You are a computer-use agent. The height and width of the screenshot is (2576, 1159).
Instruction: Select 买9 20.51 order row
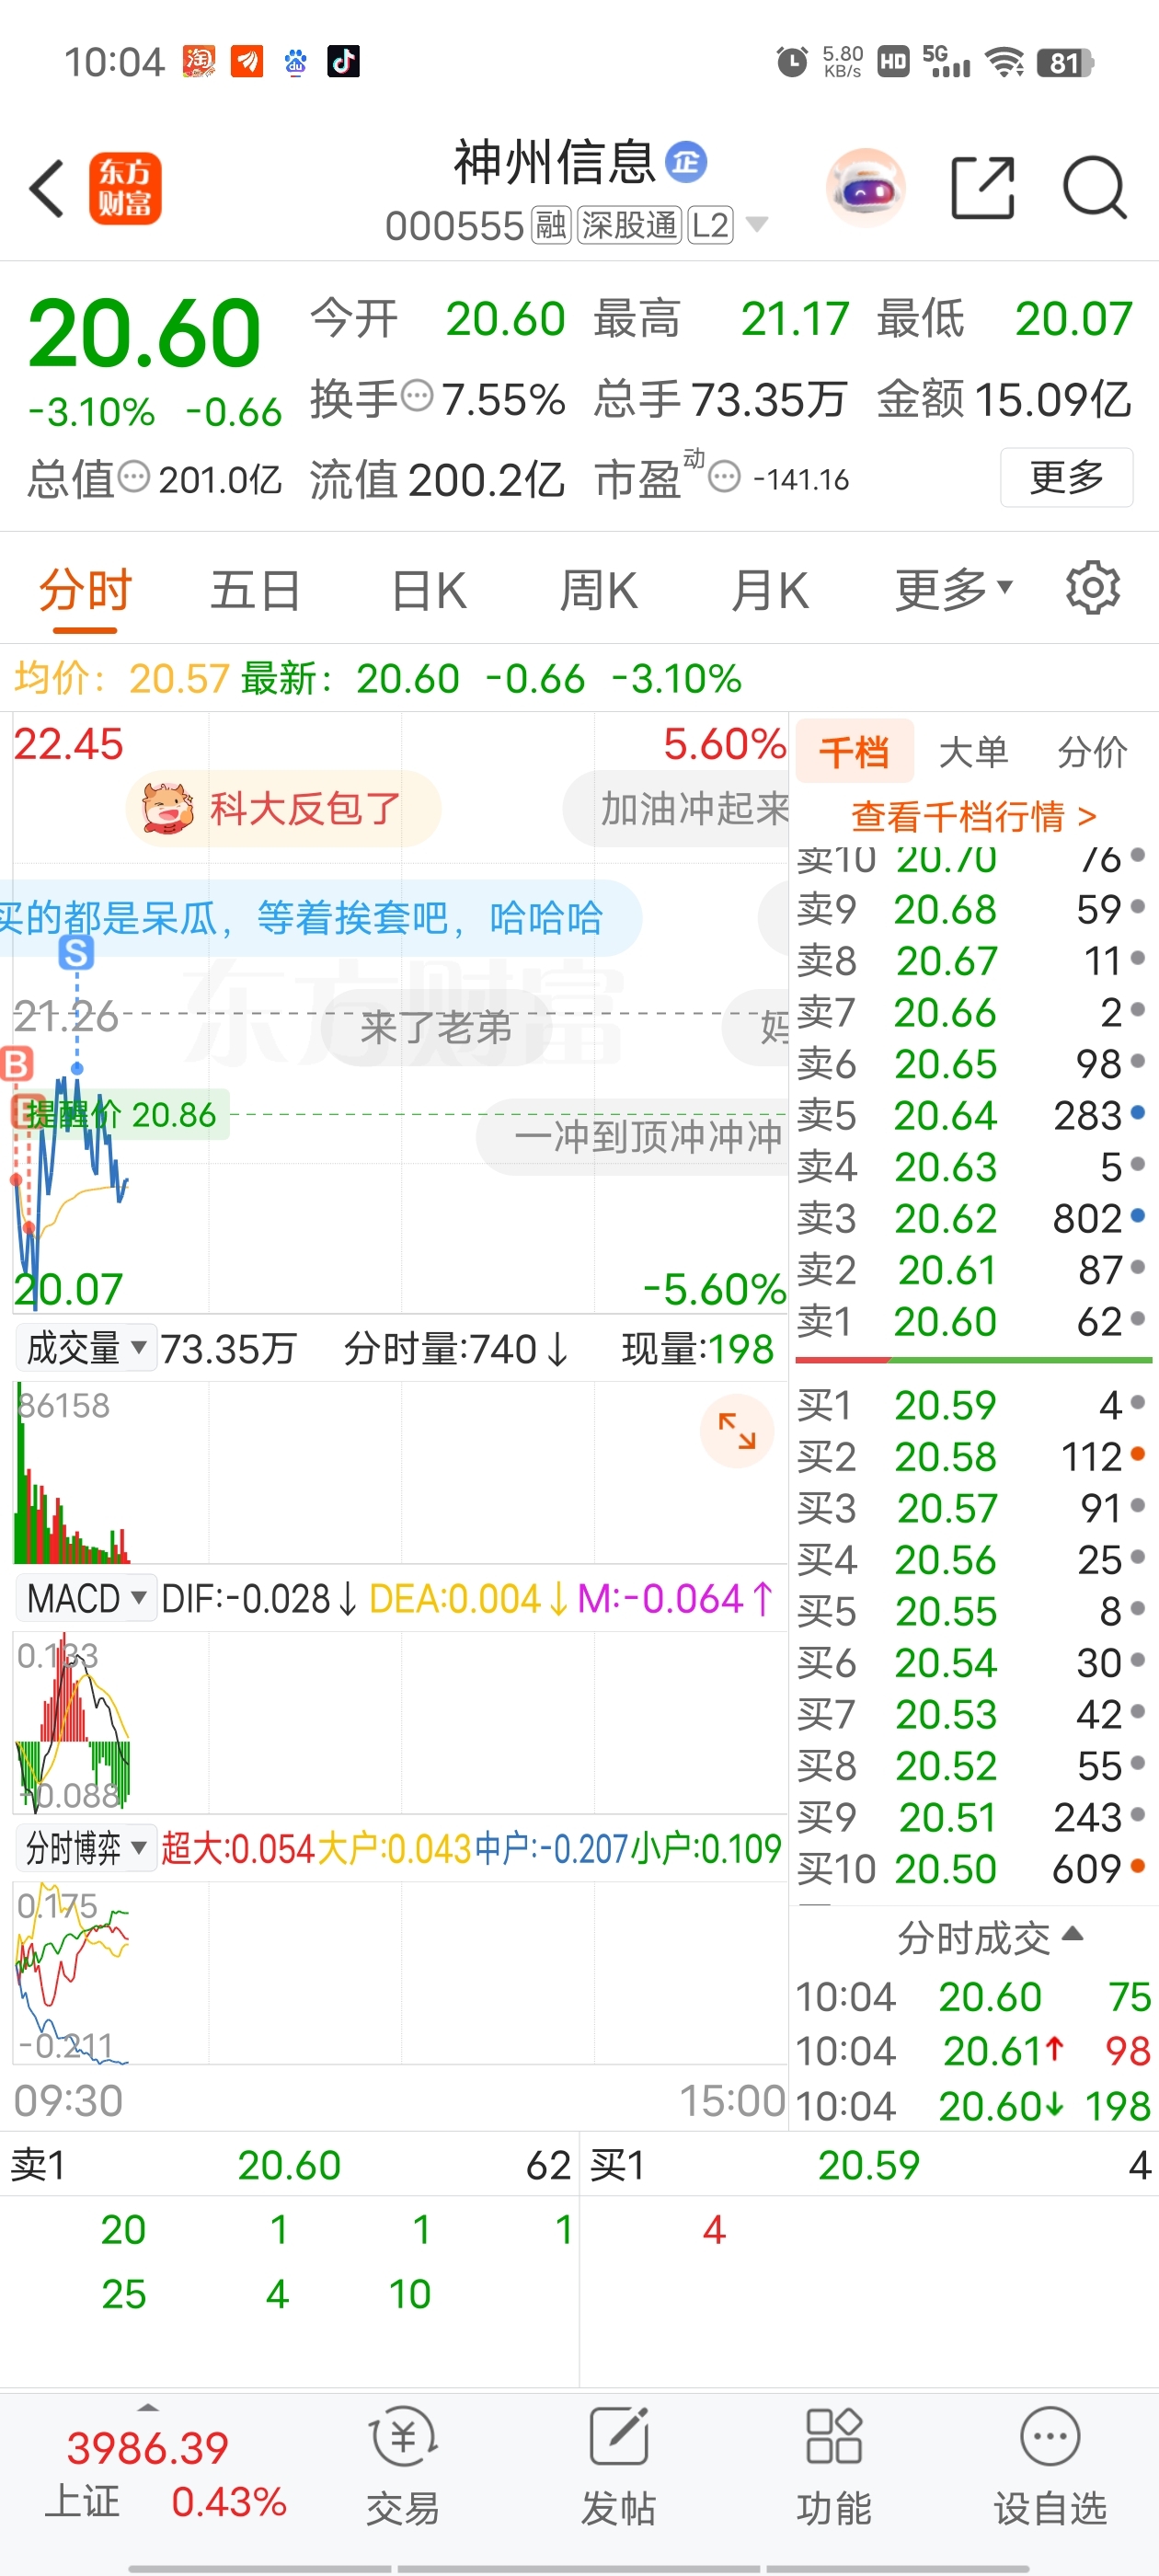coord(973,1817)
